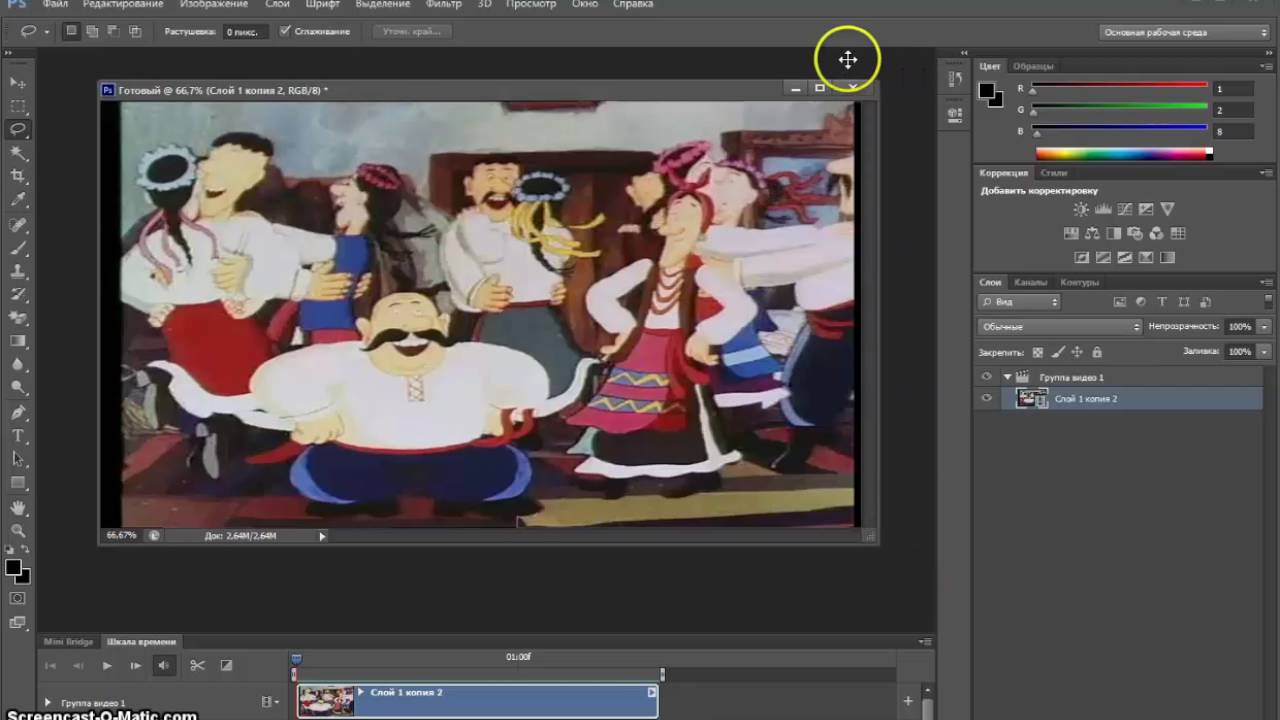Screen dimensions: 1280x720
Task: Toggle timeline audio mute button
Action: coord(163,665)
